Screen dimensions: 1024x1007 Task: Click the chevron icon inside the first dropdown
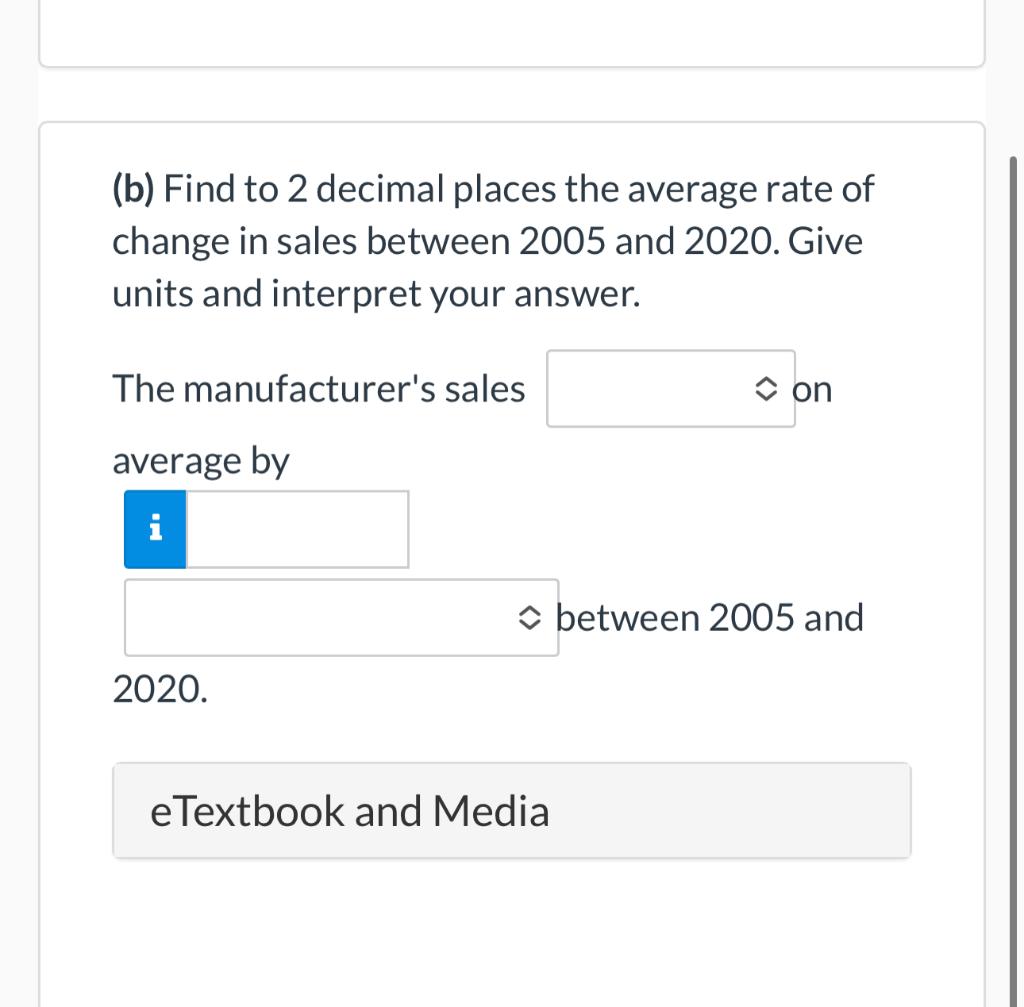pos(765,389)
